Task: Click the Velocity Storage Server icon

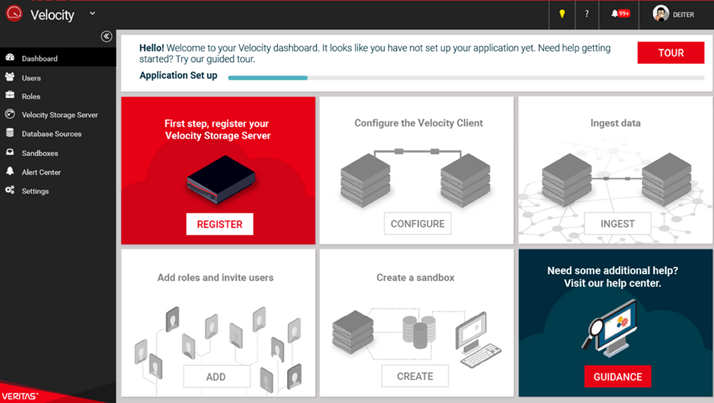Action: click(x=10, y=114)
